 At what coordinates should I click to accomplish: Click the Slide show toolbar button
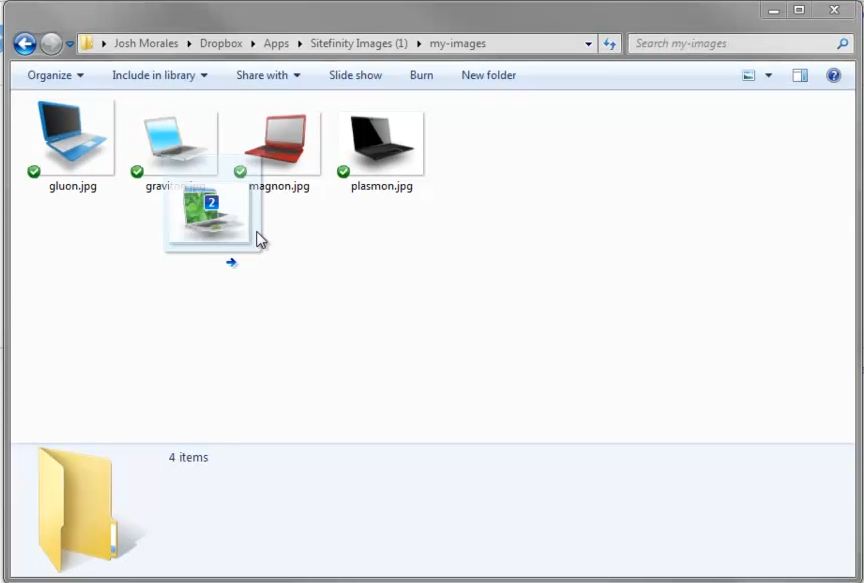pos(355,76)
